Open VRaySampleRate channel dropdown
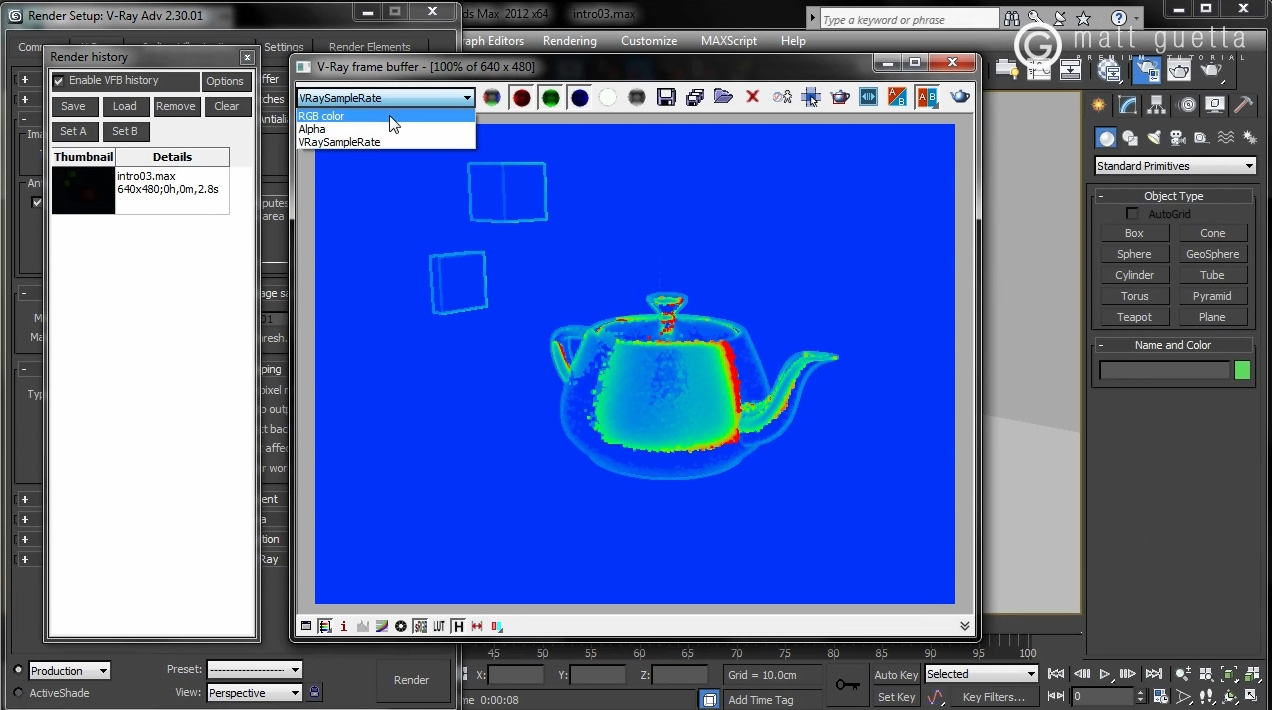Screen dimensions: 1272x710 385,98
